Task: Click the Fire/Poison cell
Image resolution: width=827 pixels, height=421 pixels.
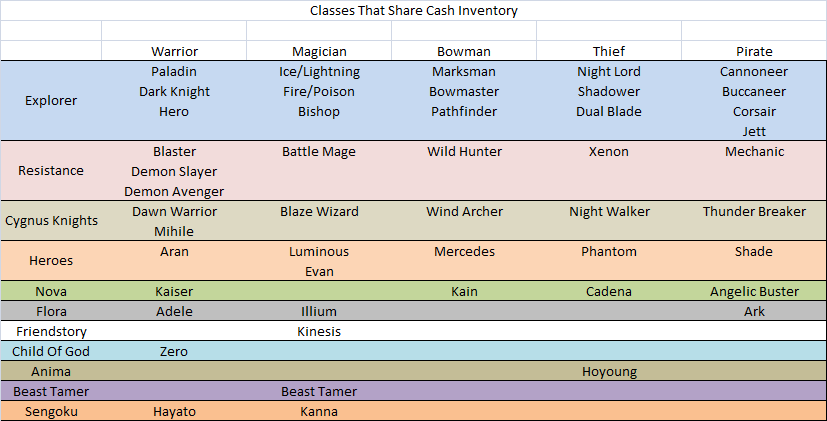Action: click(x=319, y=91)
